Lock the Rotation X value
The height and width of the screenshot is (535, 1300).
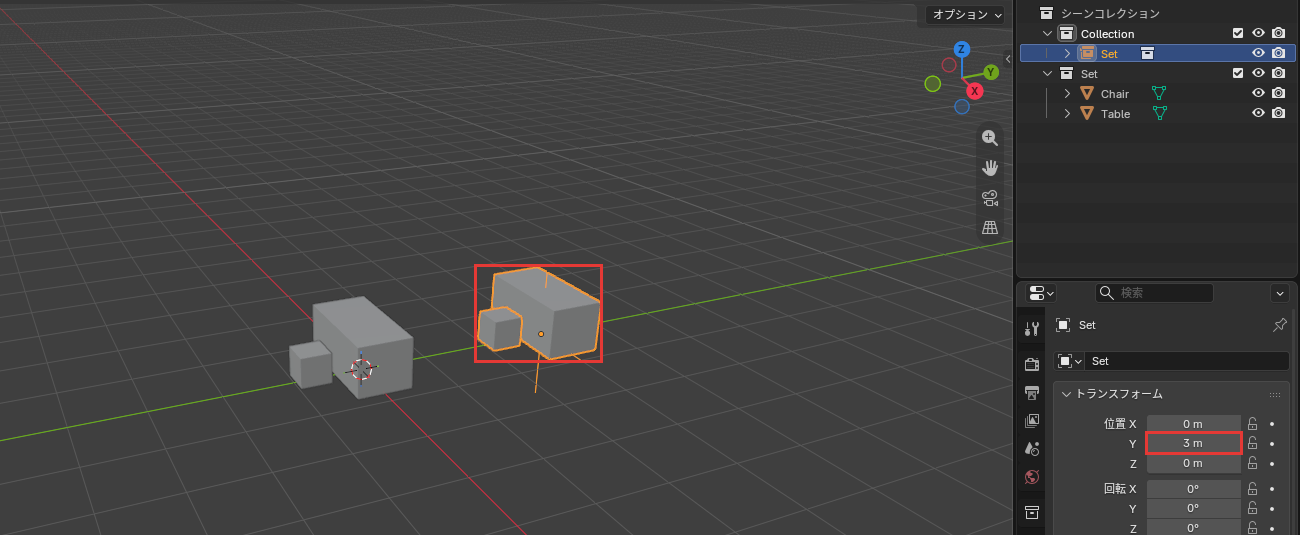pyautogui.click(x=1252, y=489)
